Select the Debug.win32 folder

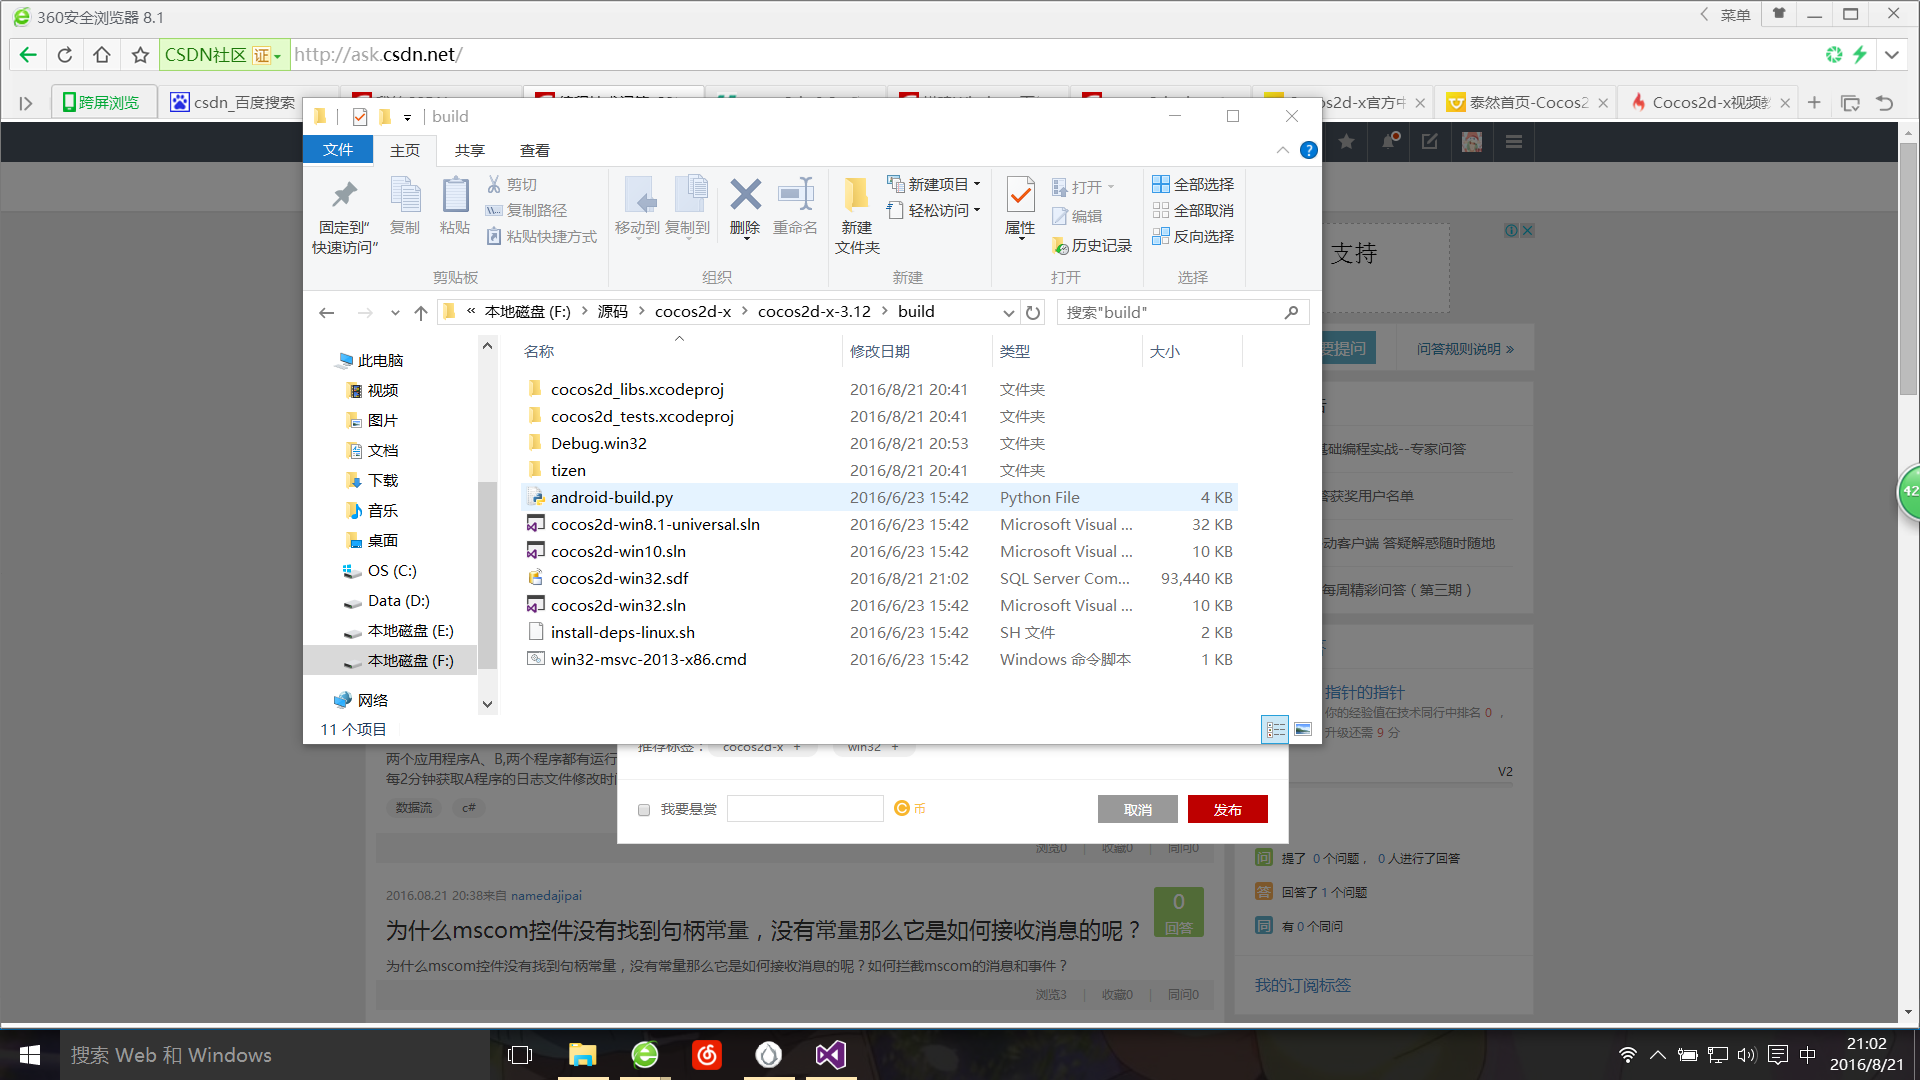pos(879,443)
